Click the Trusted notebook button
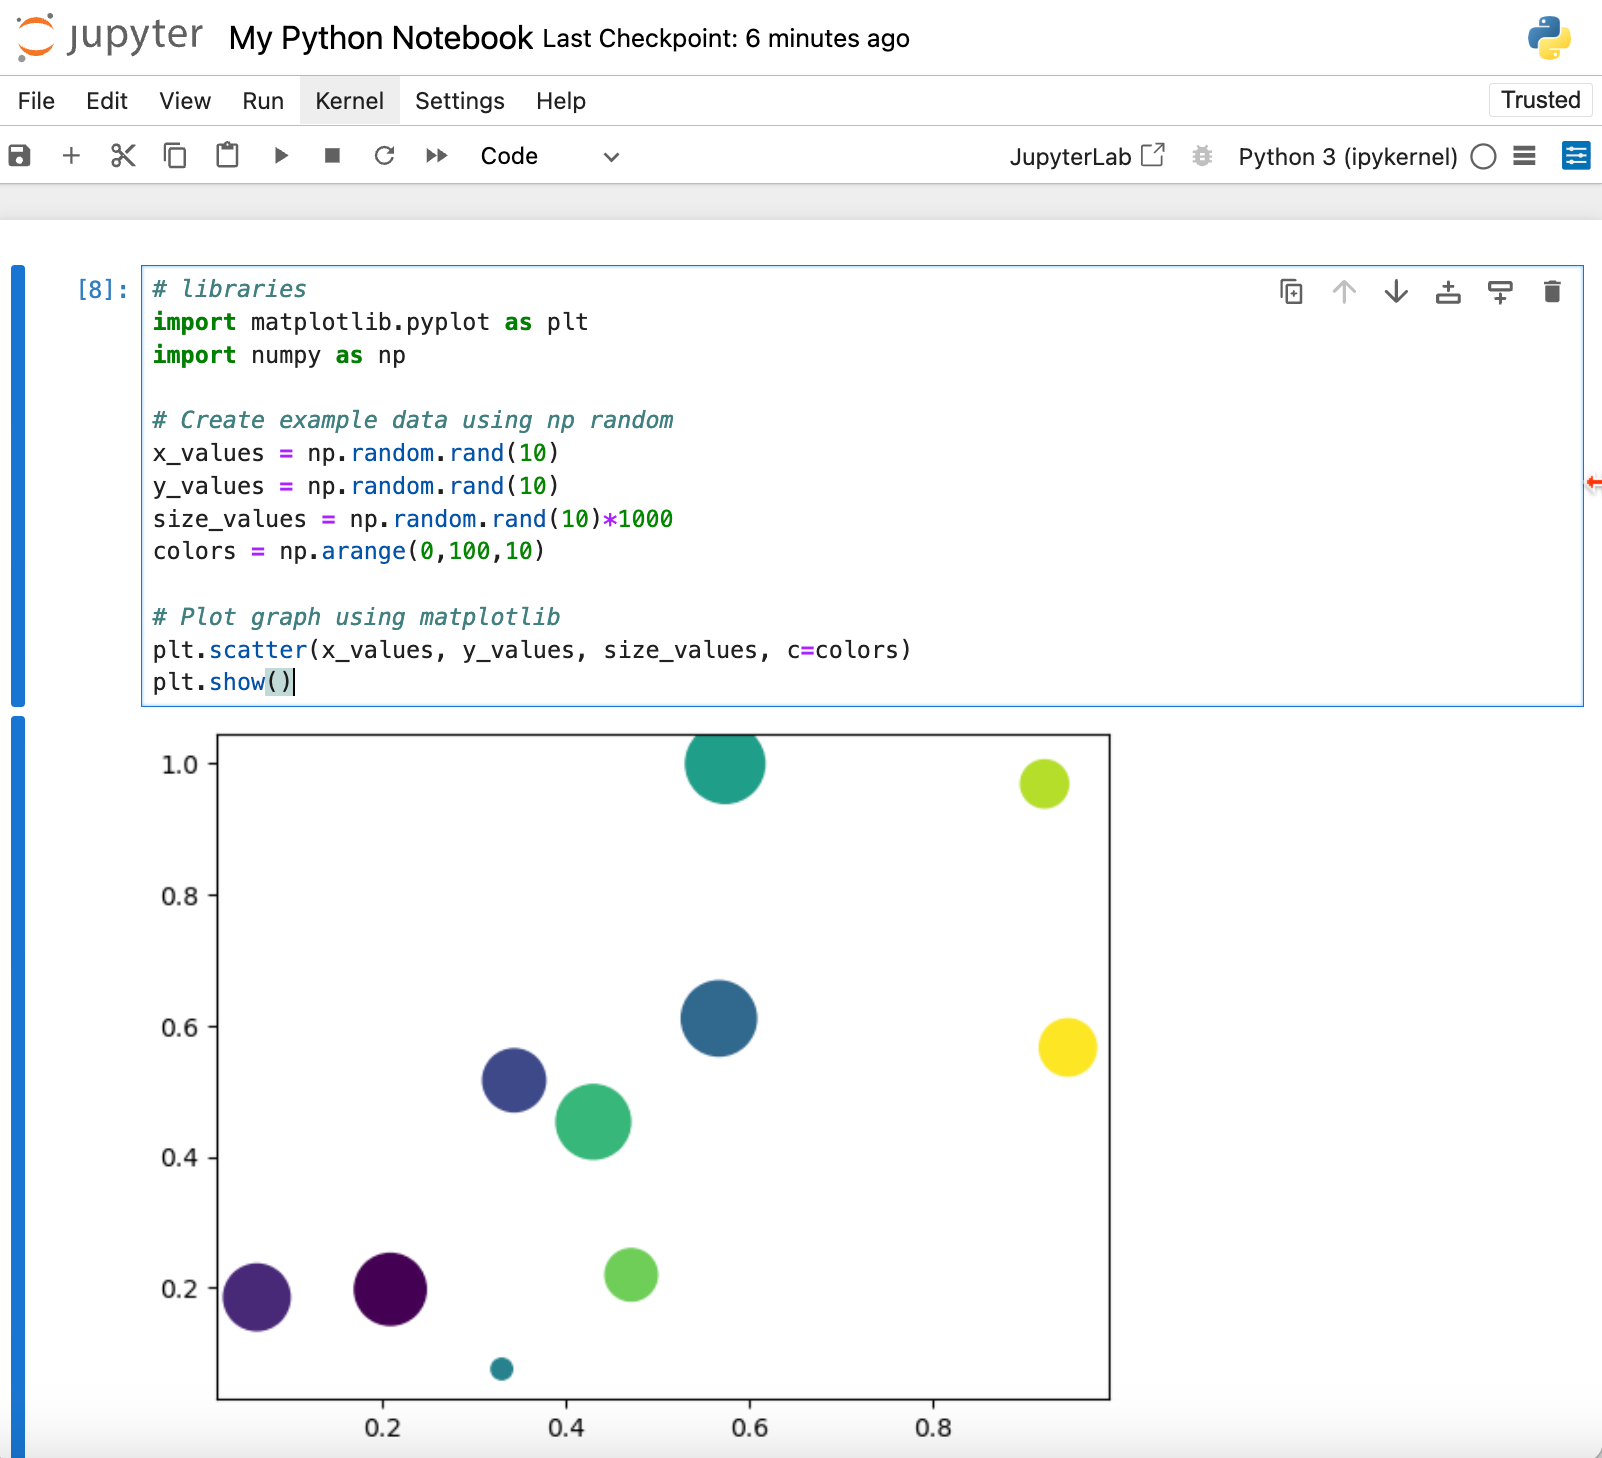The width and height of the screenshot is (1602, 1458). (1541, 100)
